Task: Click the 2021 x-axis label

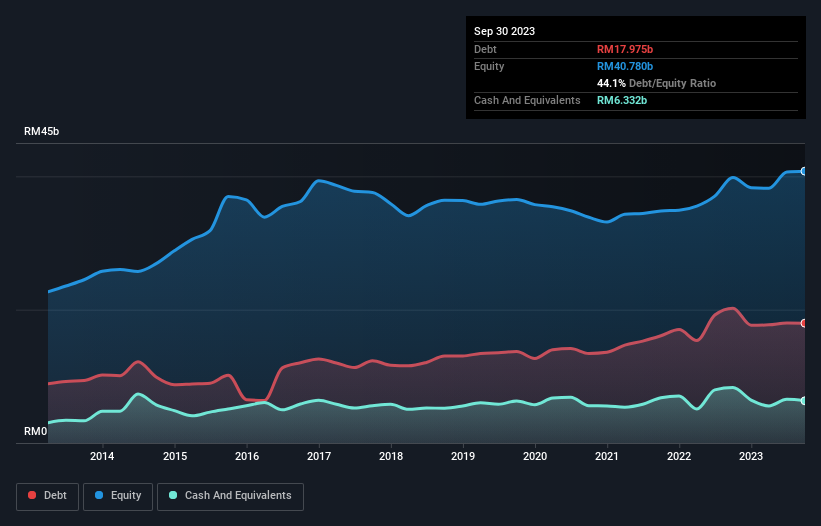Action: tap(607, 456)
